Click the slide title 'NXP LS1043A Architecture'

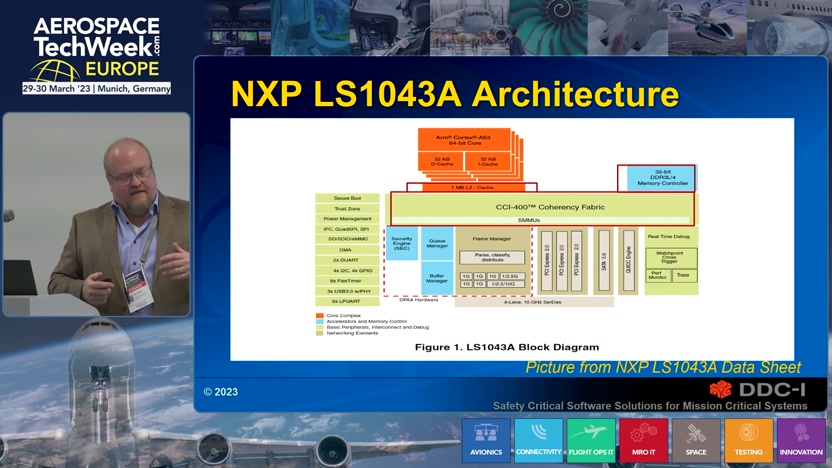[x=455, y=94]
